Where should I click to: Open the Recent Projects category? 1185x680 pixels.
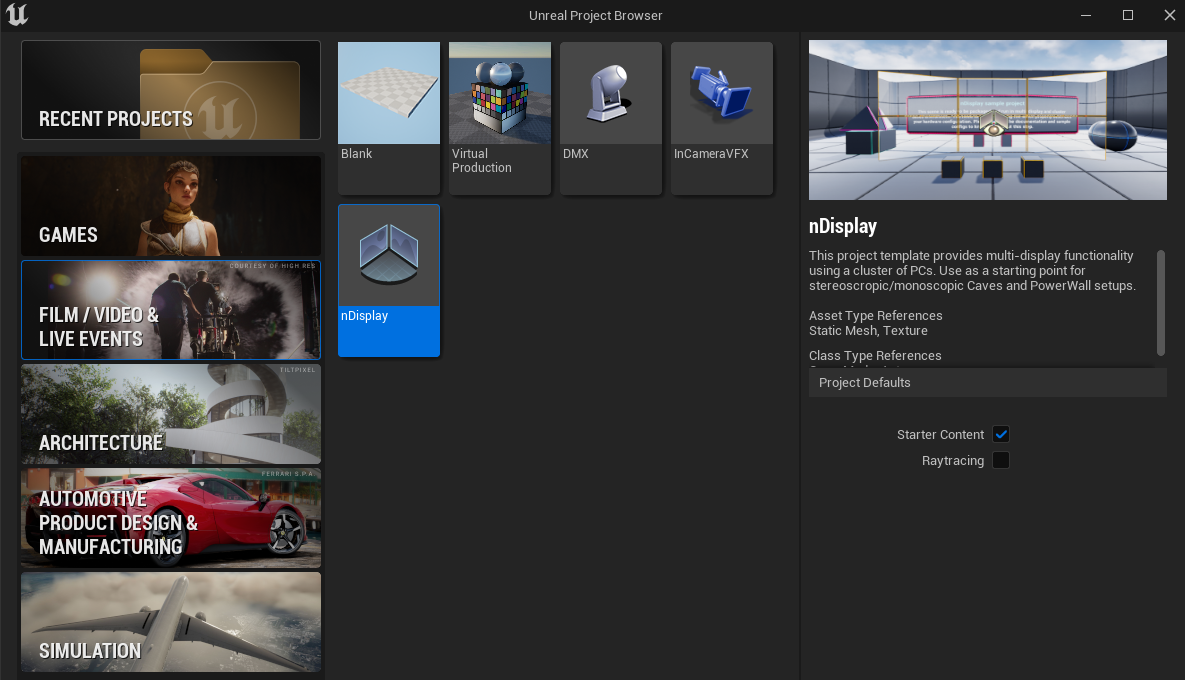pos(171,90)
